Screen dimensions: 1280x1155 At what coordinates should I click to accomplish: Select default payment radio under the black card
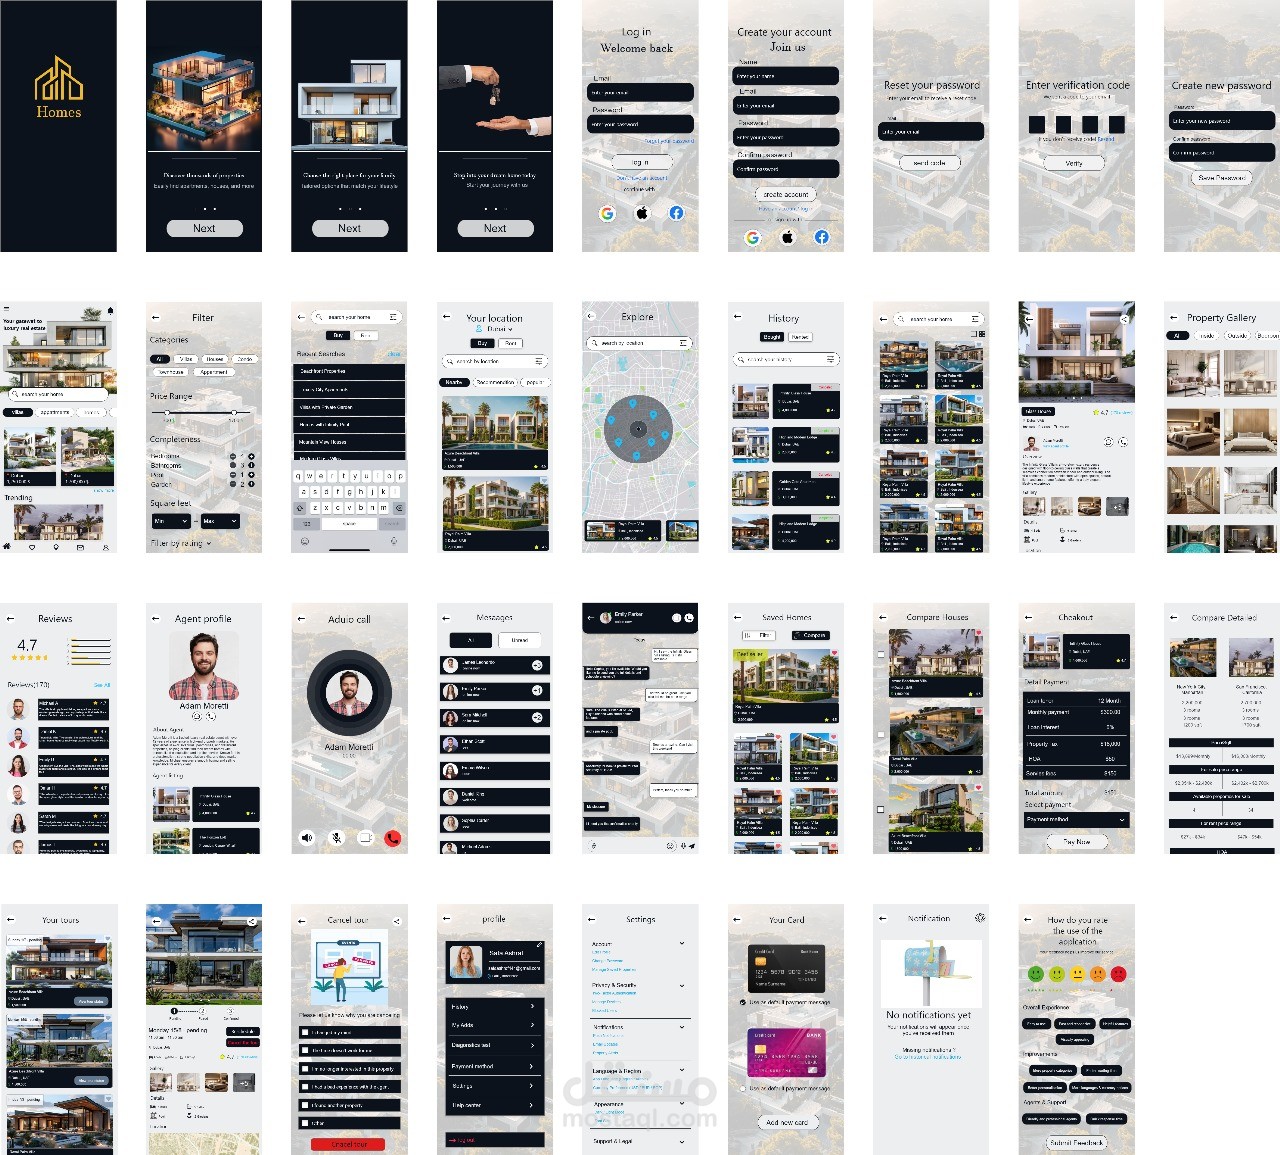tap(742, 1002)
